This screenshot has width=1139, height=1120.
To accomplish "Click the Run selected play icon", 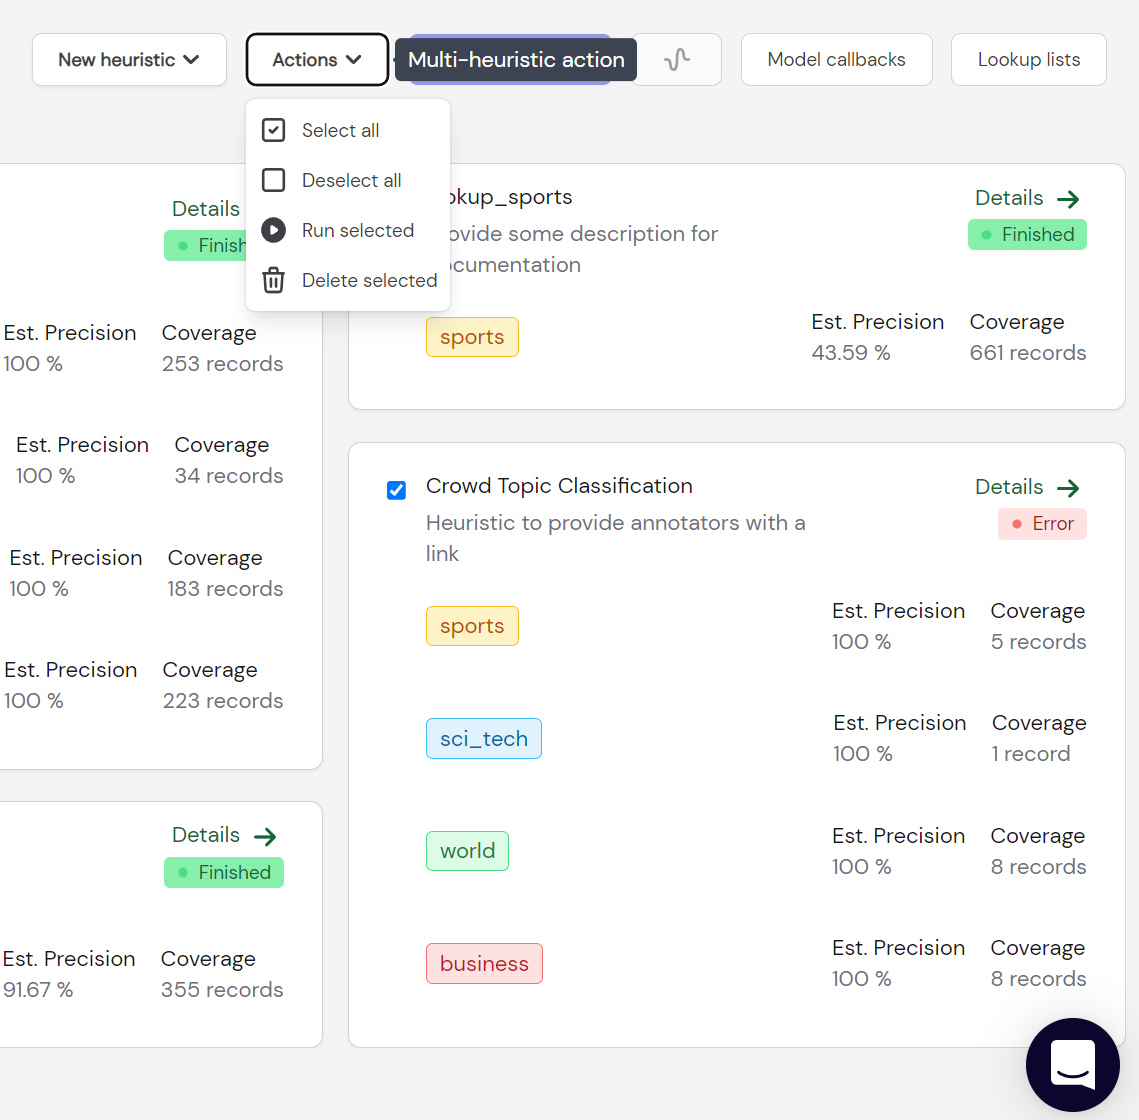I will click(273, 230).
